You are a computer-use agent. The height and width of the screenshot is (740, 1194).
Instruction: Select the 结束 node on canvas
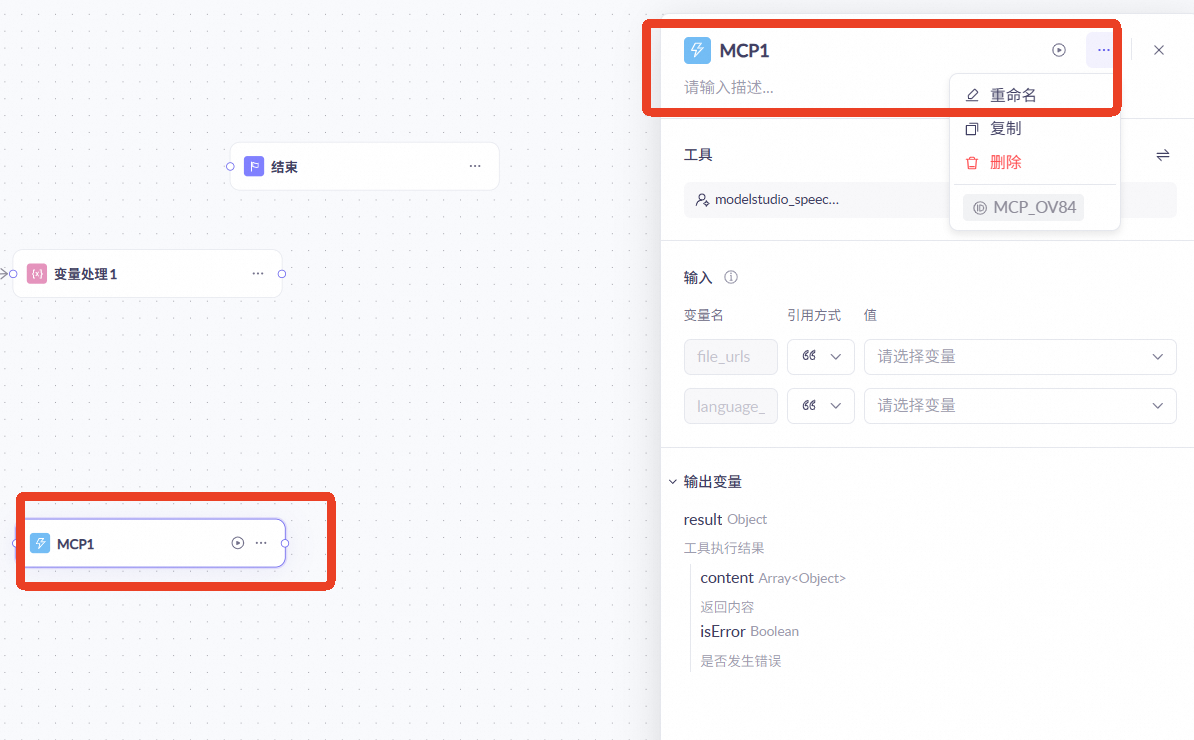pos(365,166)
